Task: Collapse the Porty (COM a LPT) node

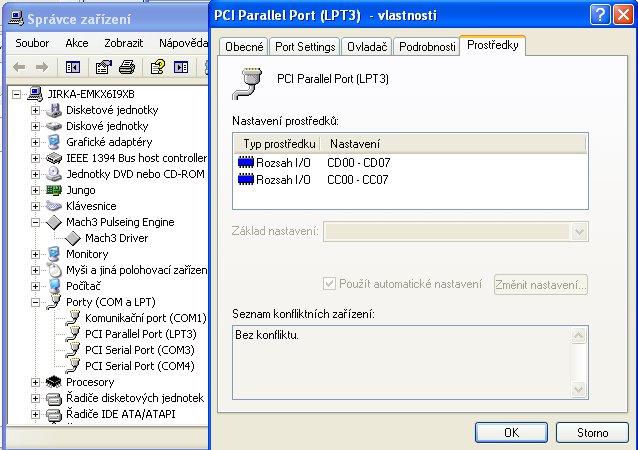Action: tap(36, 302)
